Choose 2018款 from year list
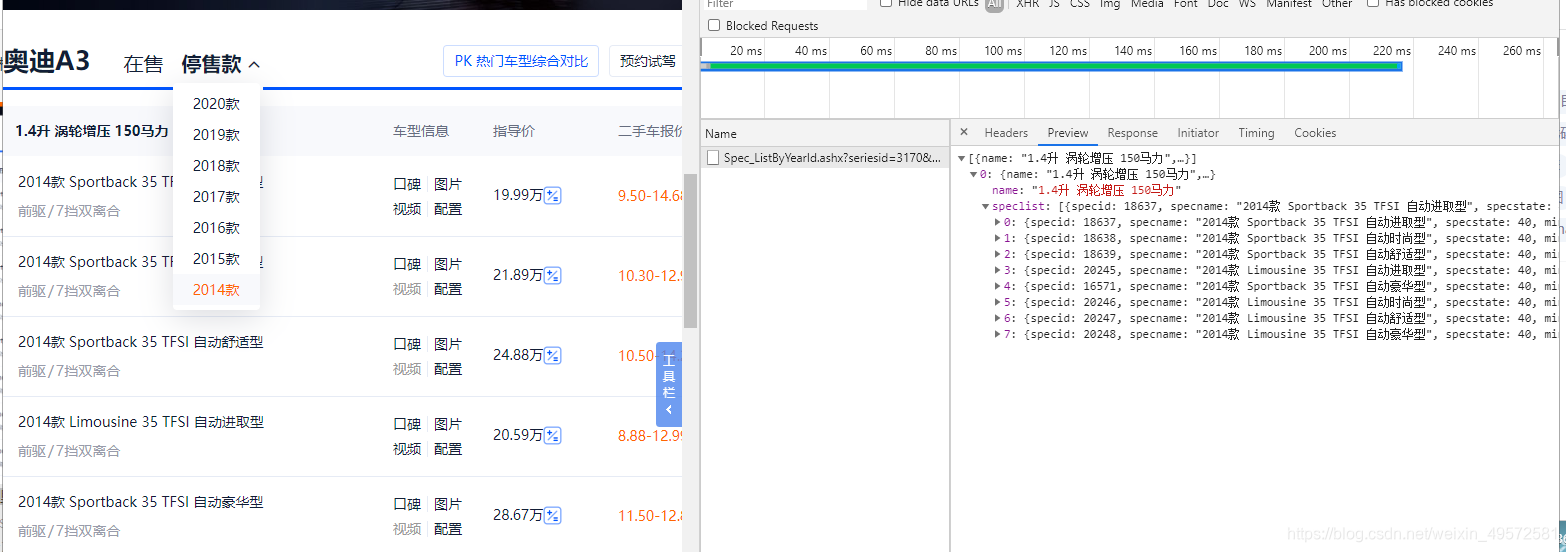 pos(216,166)
